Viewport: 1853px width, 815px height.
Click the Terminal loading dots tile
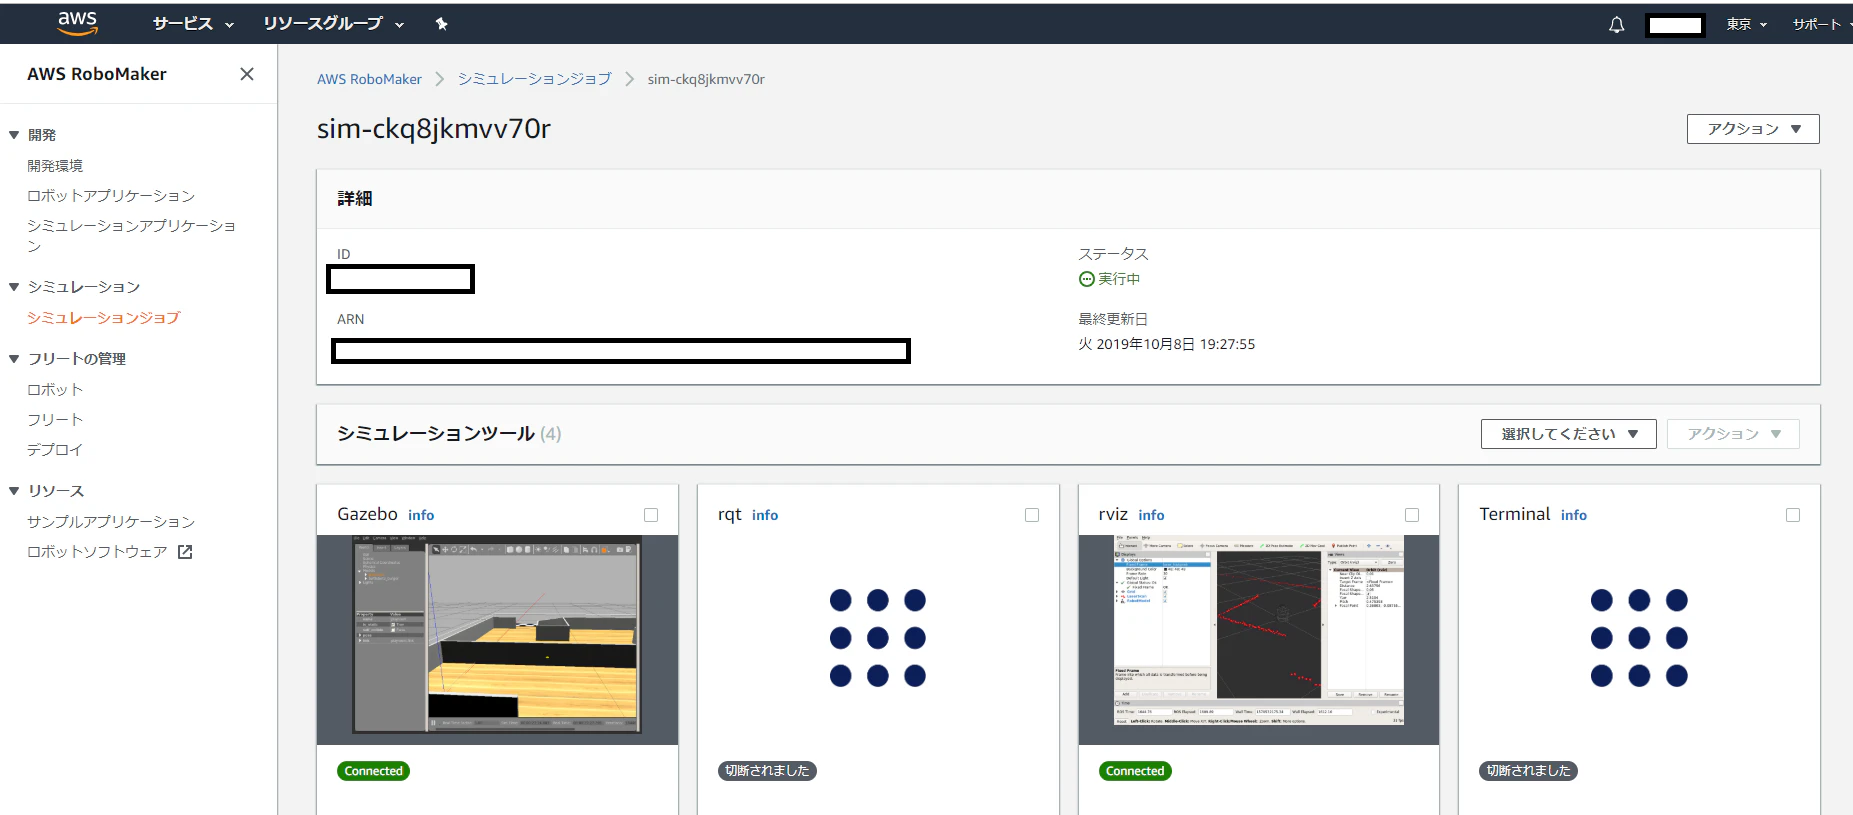tap(1639, 638)
